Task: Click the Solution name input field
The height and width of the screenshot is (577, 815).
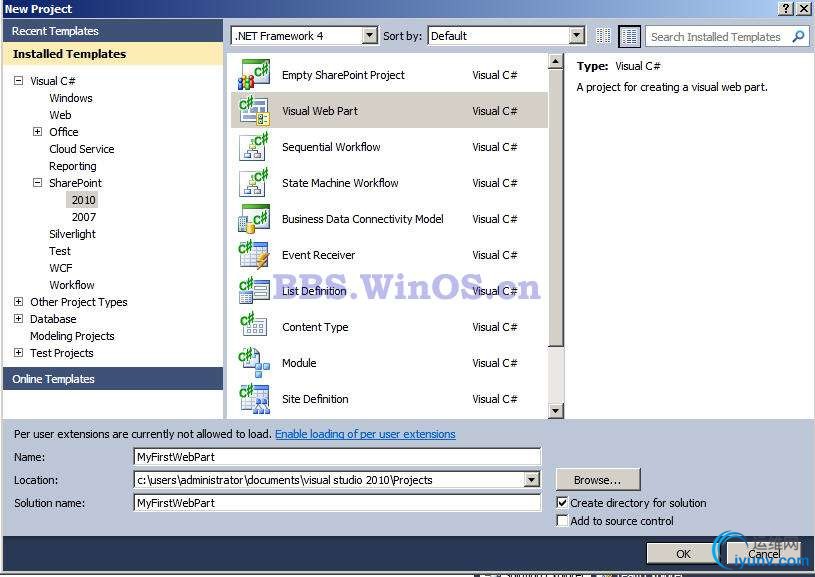Action: coord(337,503)
